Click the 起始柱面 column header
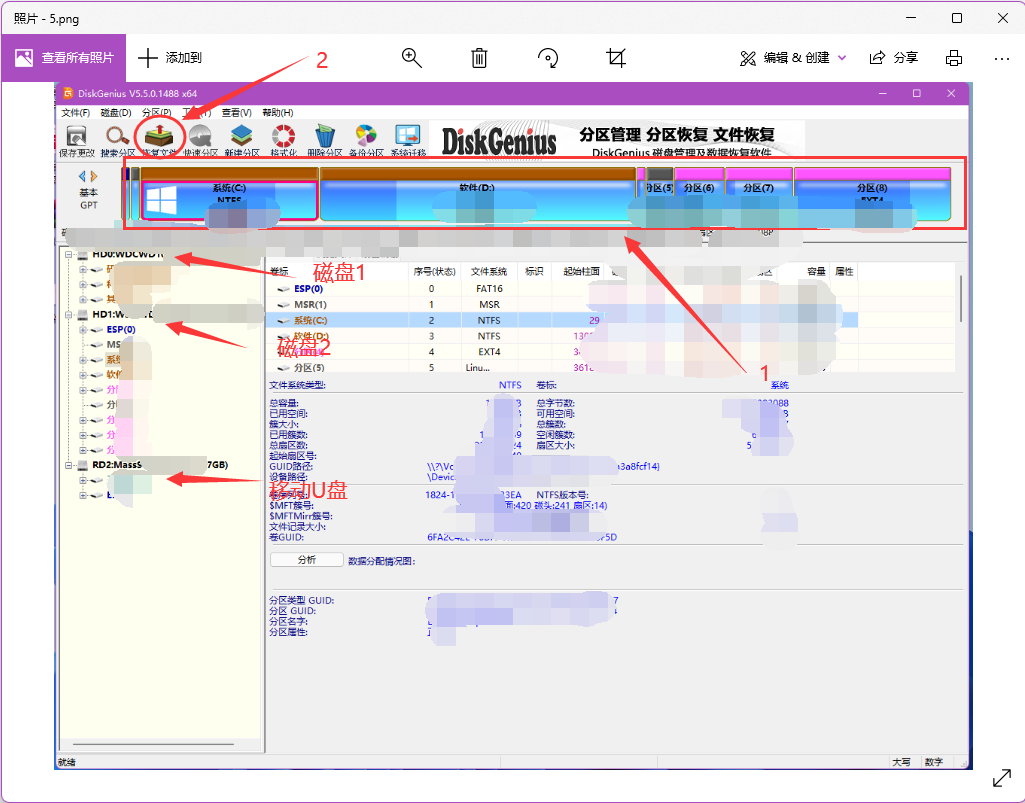The height and width of the screenshot is (803, 1025). 581,271
